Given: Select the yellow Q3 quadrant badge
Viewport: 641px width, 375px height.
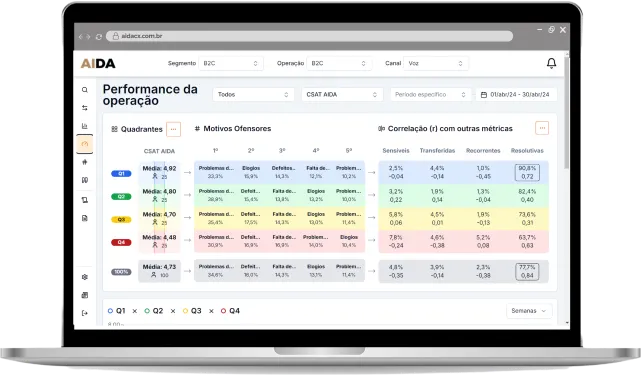Looking at the screenshot, I should (121, 220).
